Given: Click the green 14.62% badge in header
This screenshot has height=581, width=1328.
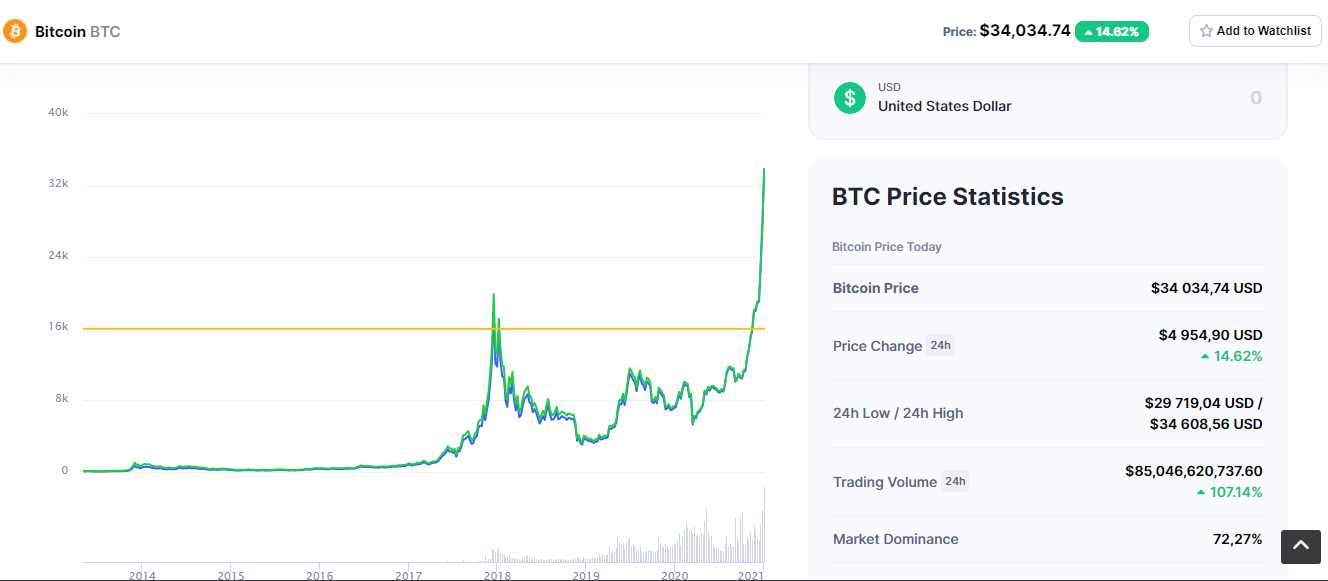Looking at the screenshot, I should (1112, 31).
